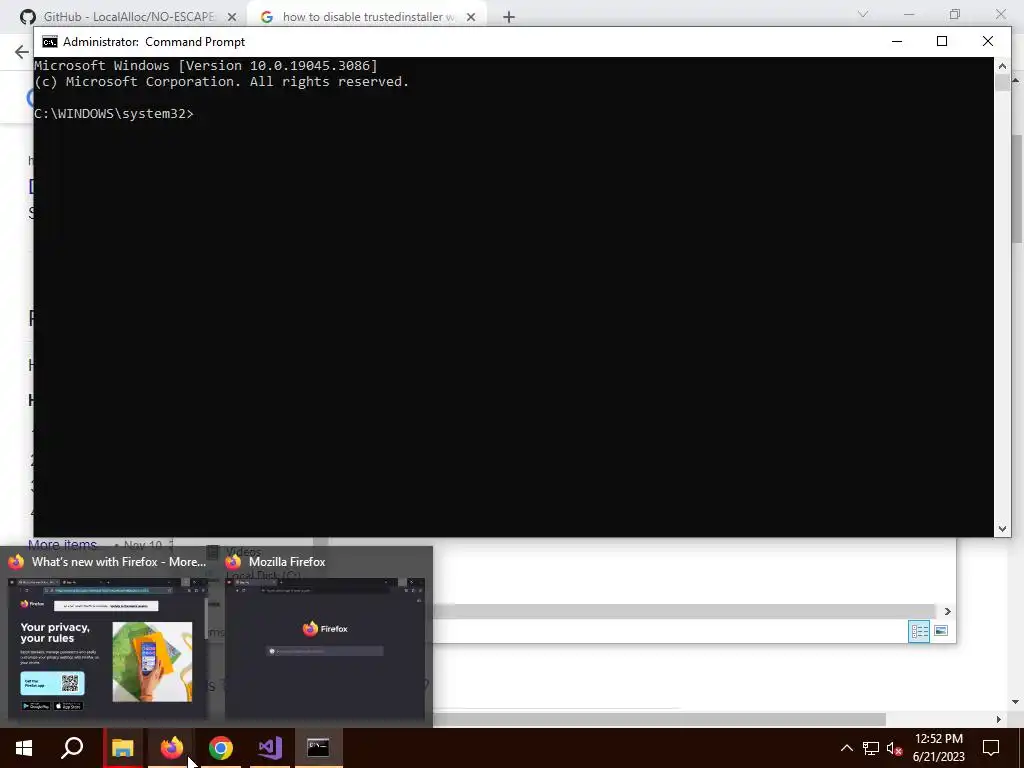Image resolution: width=1024 pixels, height=768 pixels.
Task: Open Visual Studio from the taskbar
Action: [x=270, y=748]
